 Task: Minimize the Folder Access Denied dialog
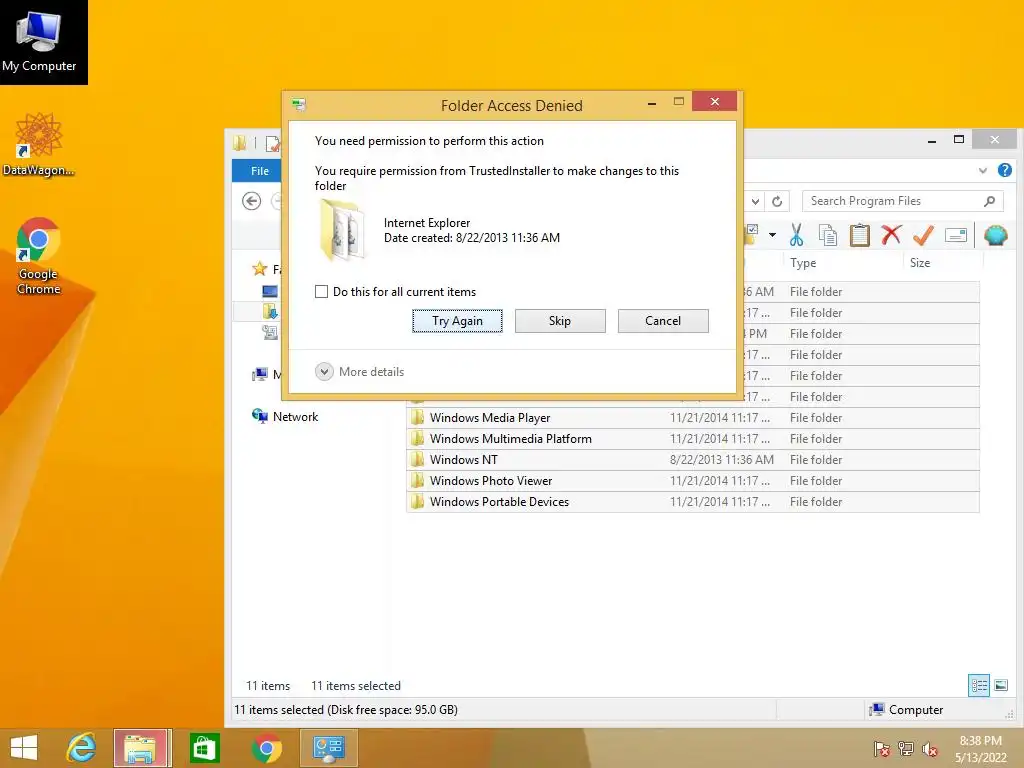pos(652,103)
